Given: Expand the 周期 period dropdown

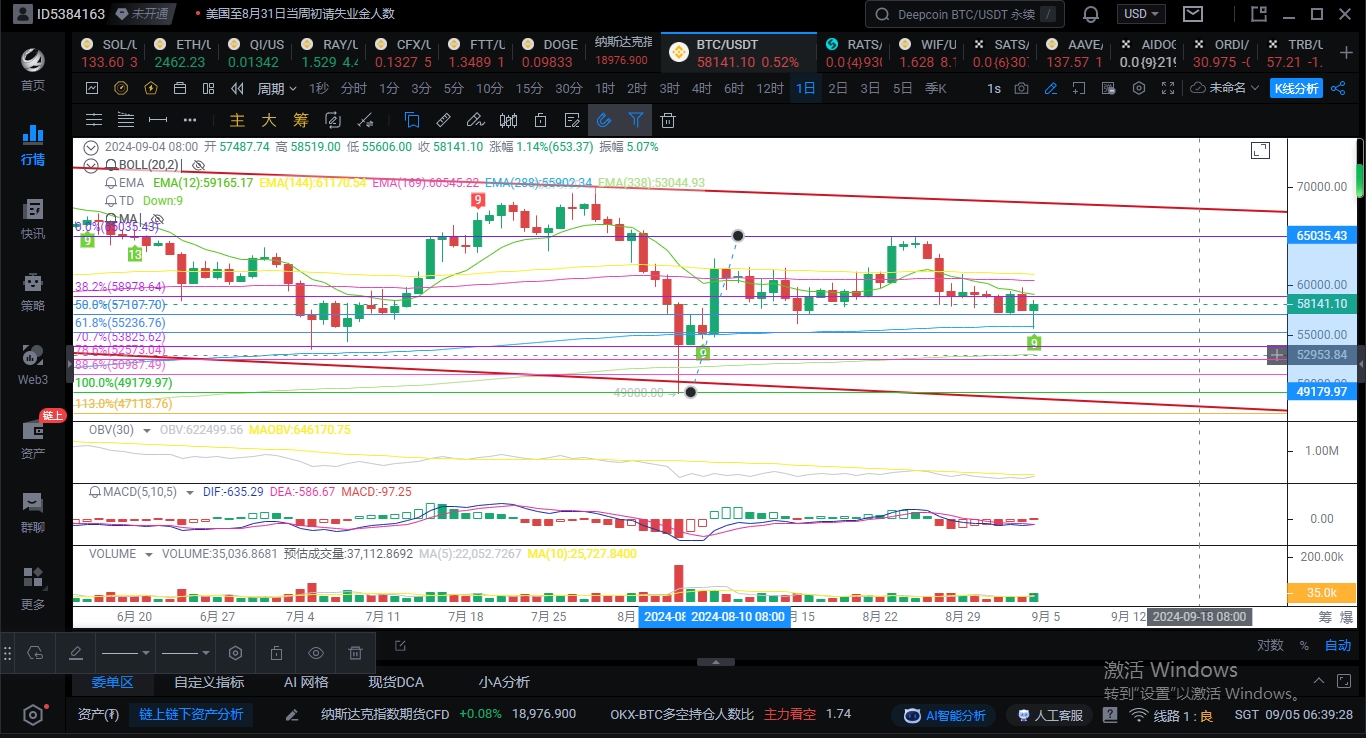Looking at the screenshot, I should (x=277, y=88).
